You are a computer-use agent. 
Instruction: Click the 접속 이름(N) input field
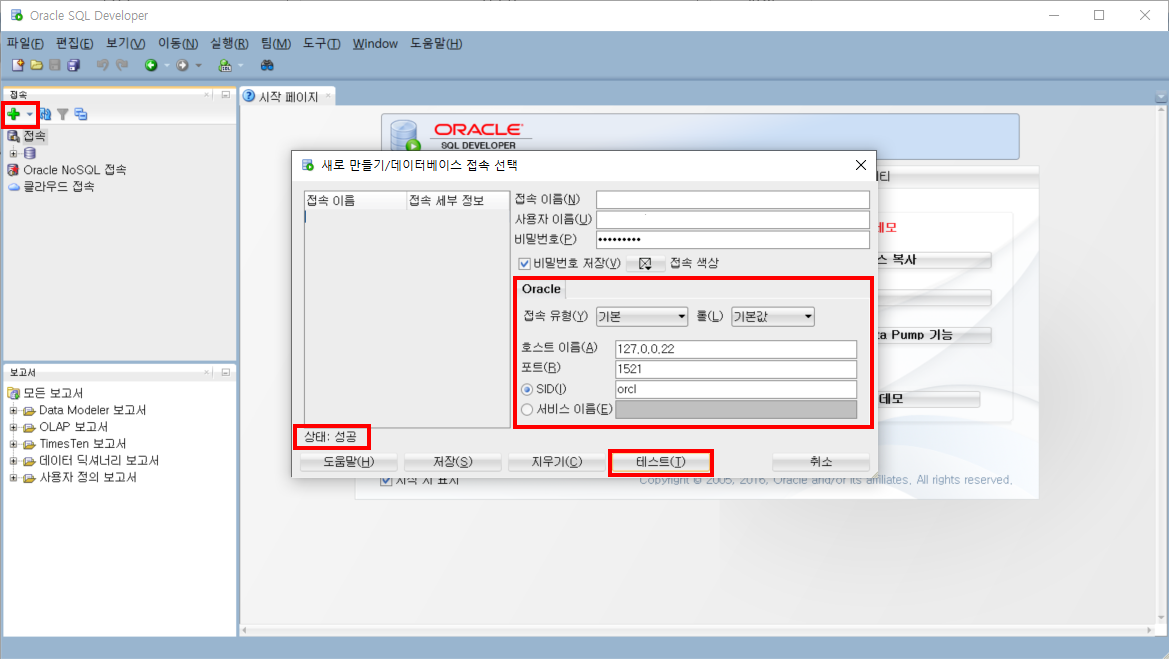(x=732, y=200)
